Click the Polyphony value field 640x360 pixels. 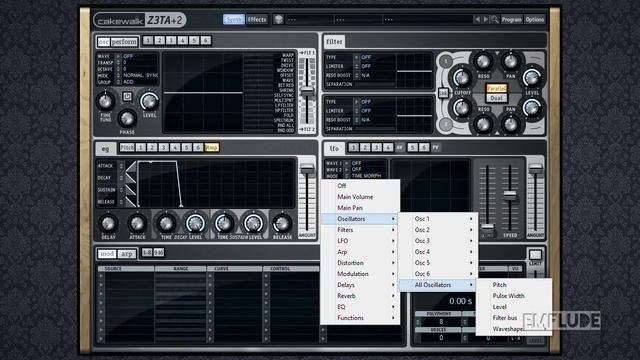pyautogui.click(x=441, y=322)
